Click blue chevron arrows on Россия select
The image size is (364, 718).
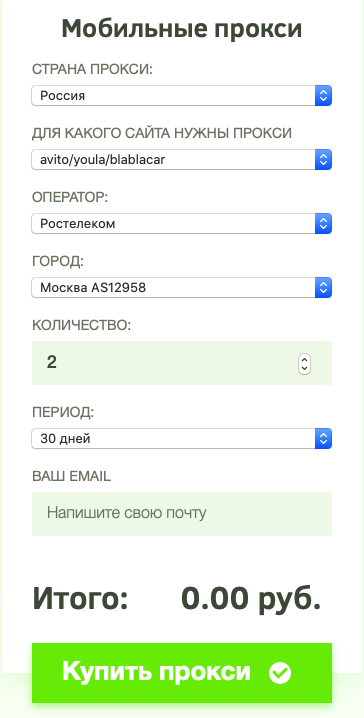point(323,96)
